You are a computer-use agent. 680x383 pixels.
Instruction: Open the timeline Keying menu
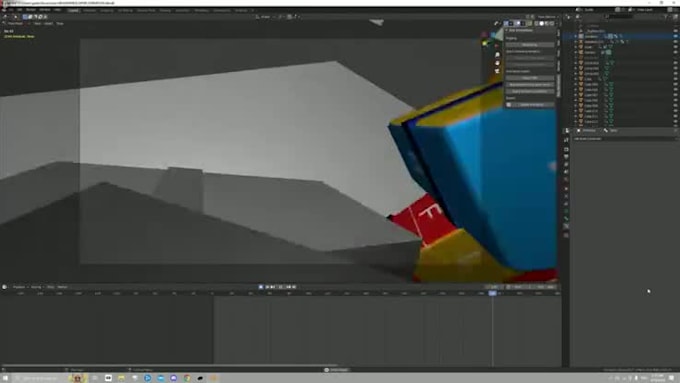[36, 287]
